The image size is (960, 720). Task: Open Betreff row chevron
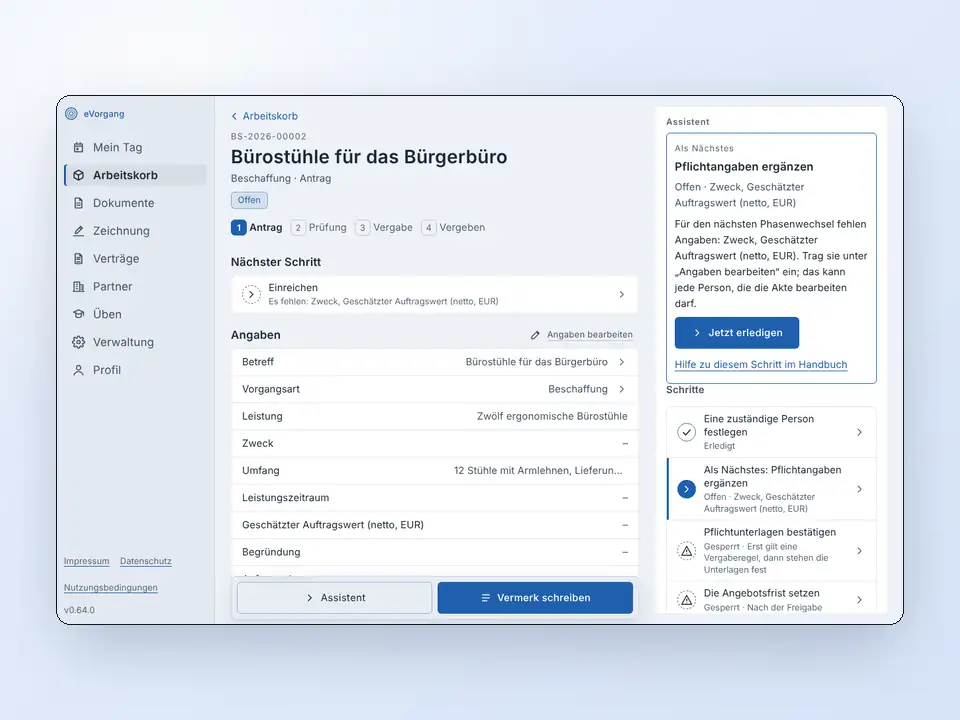[621, 362]
